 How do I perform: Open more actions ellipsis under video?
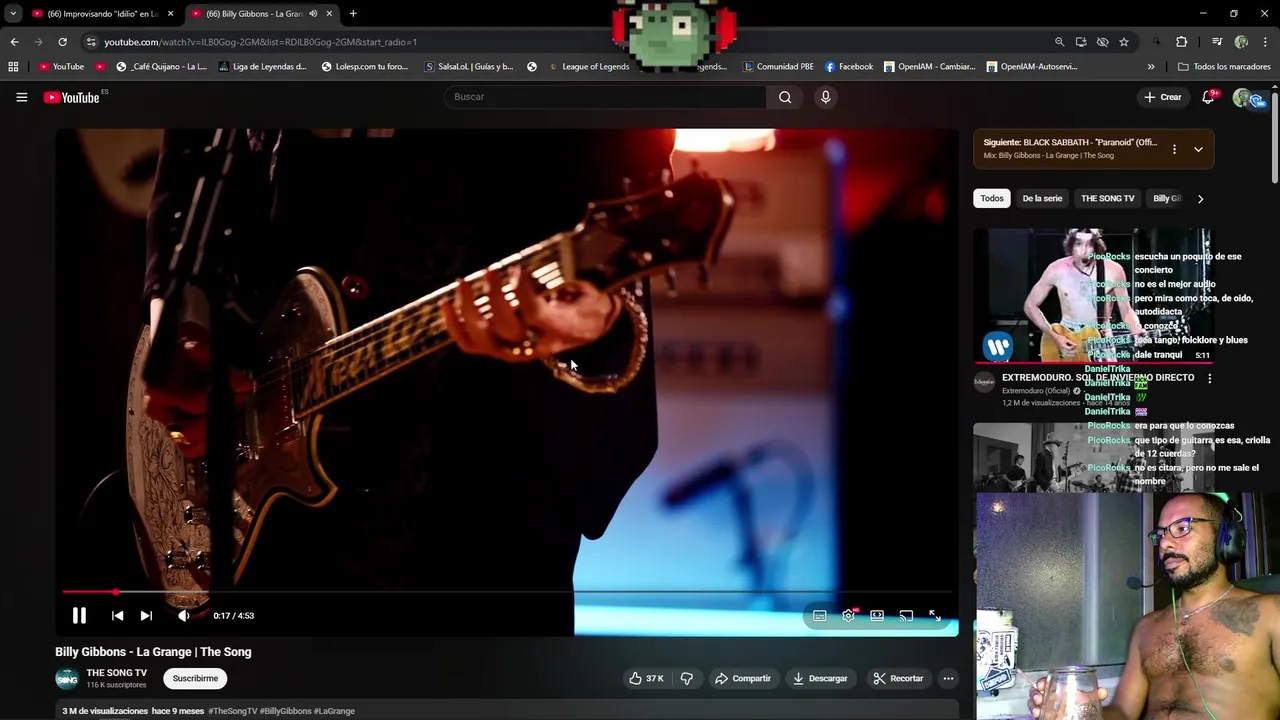948,678
